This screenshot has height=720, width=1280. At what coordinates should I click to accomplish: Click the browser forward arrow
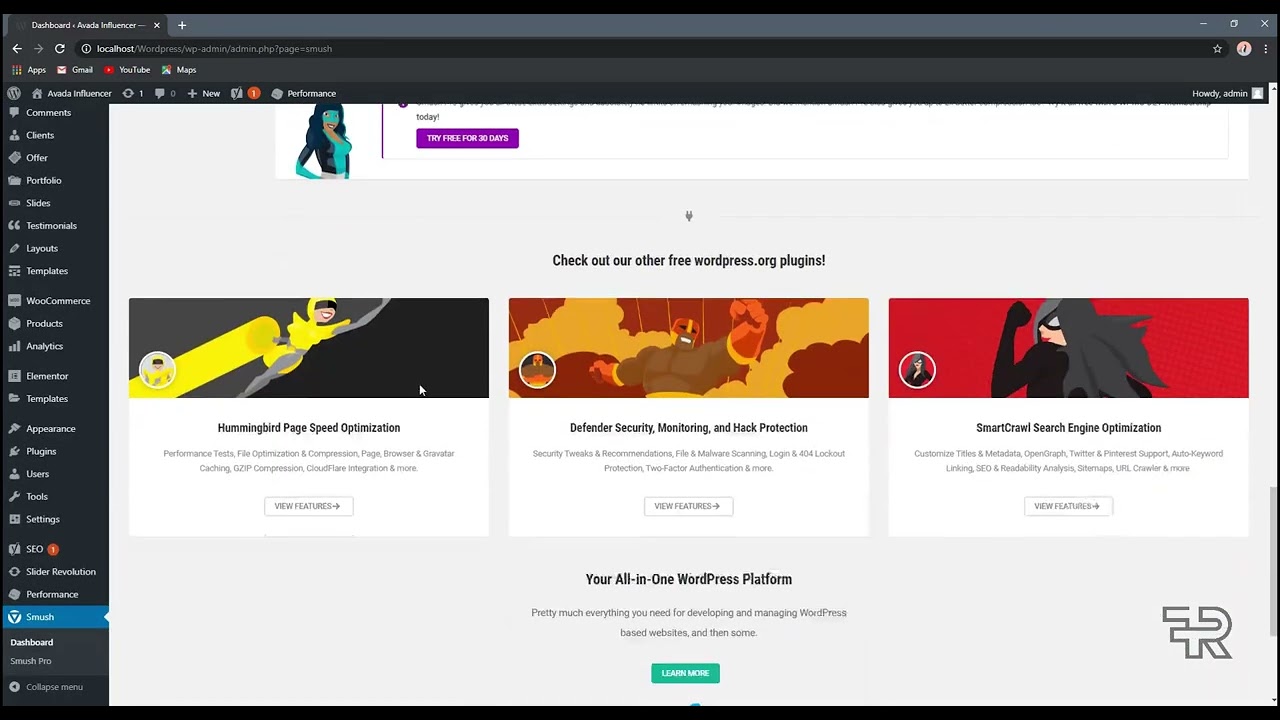click(x=38, y=48)
